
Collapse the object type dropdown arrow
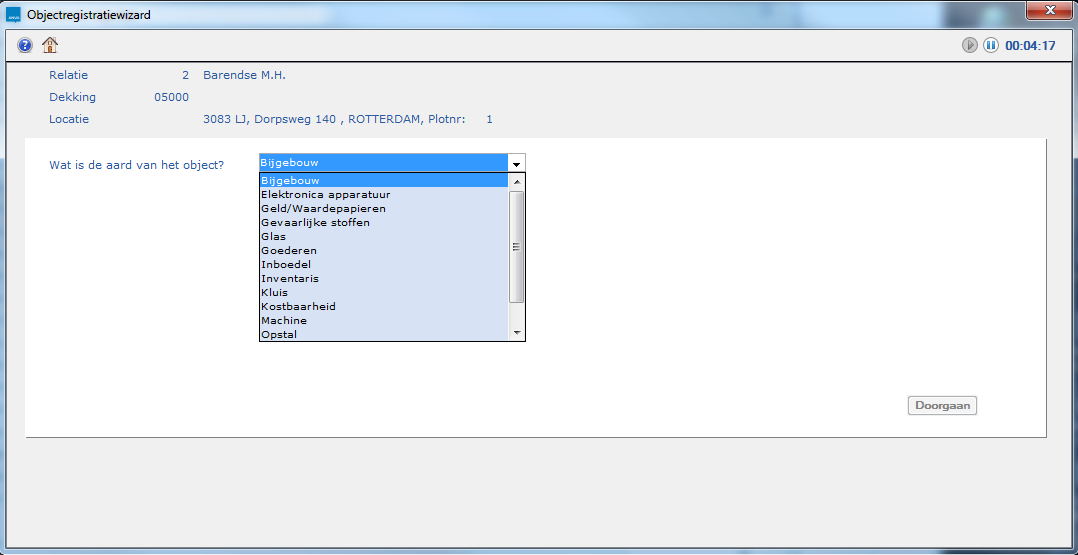point(516,163)
